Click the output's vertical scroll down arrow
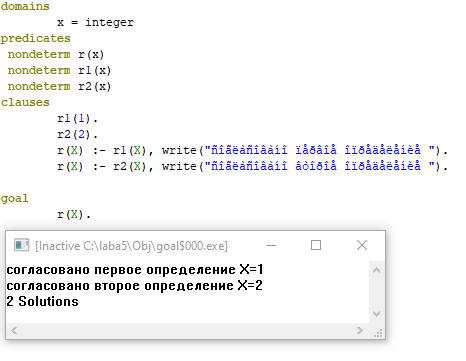The image size is (466, 361). [x=376, y=314]
